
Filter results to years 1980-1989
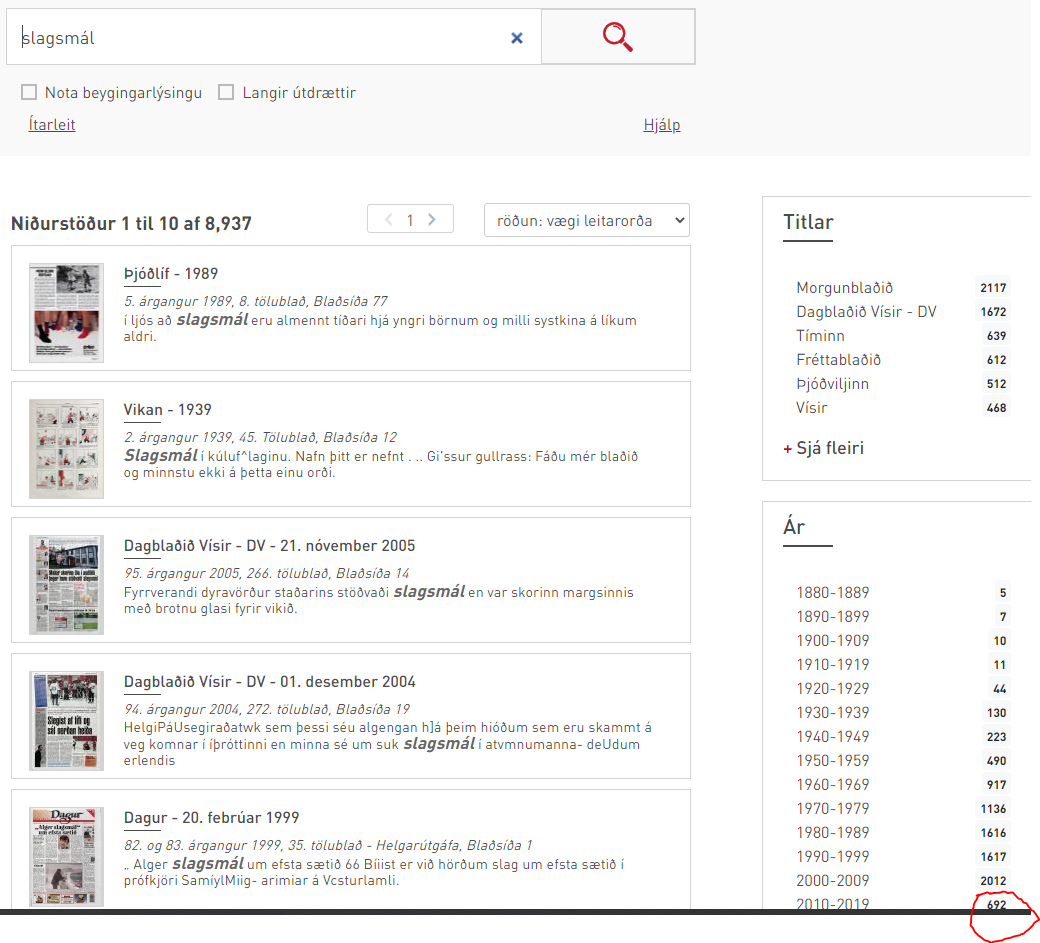coord(832,833)
